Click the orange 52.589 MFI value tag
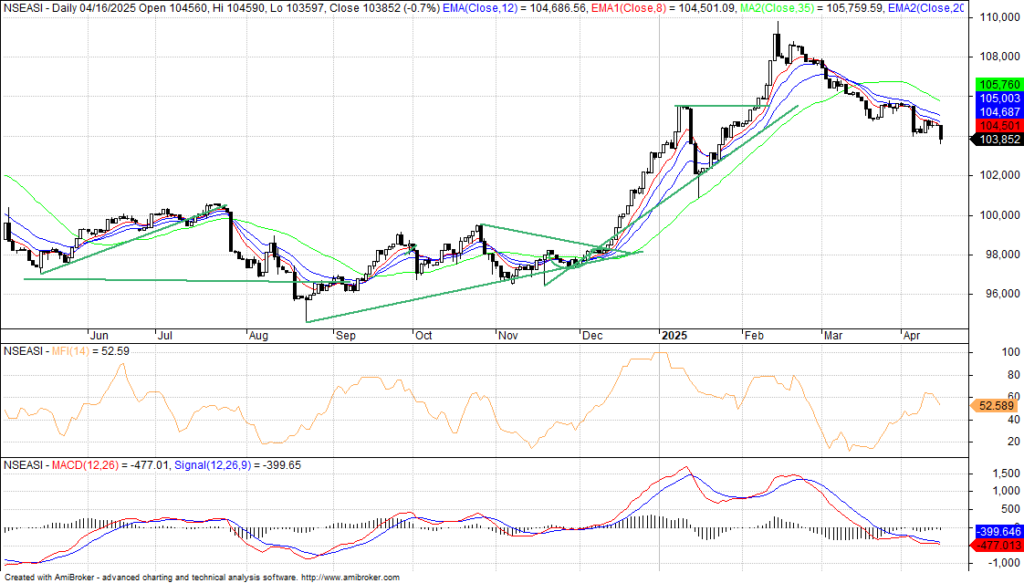 click(994, 405)
